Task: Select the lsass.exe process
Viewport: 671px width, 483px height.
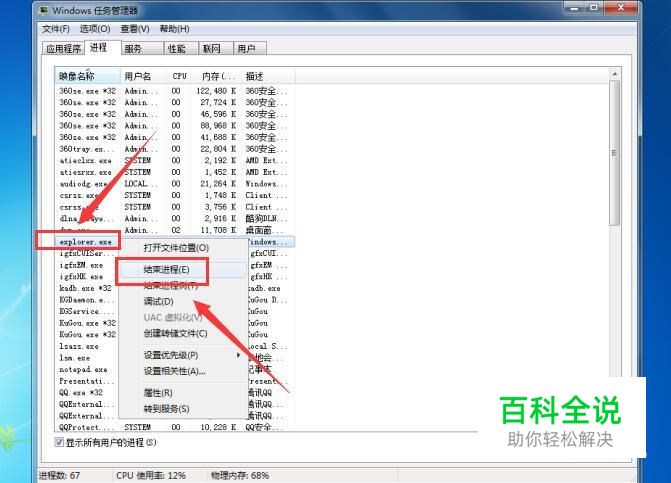Action: point(79,346)
